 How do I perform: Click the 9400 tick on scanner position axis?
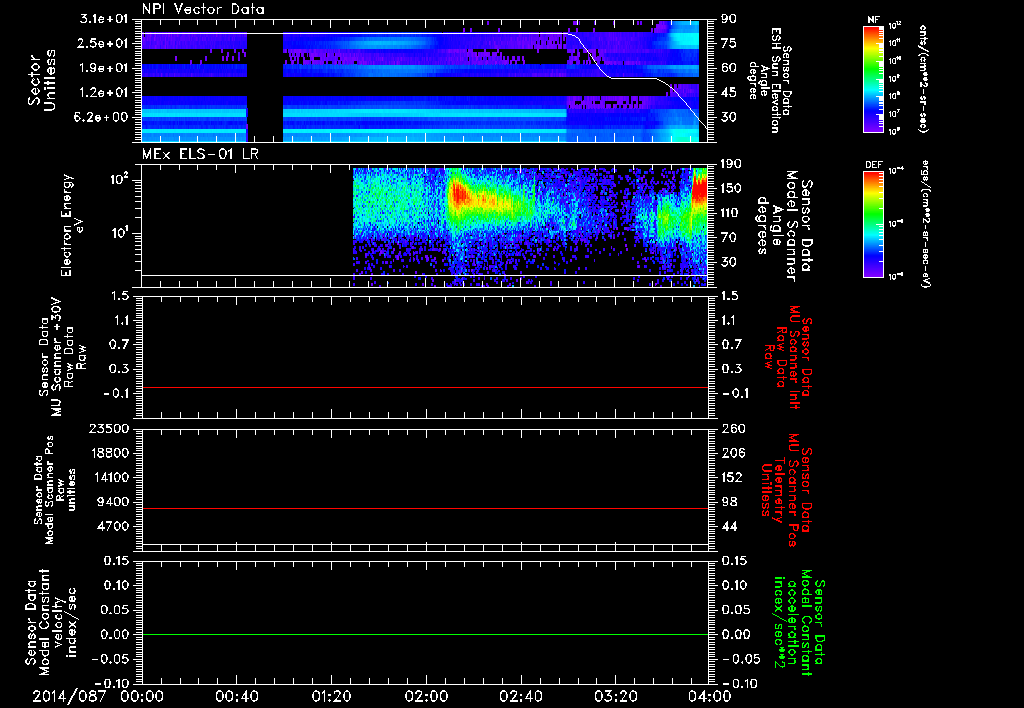pyautogui.click(x=114, y=502)
